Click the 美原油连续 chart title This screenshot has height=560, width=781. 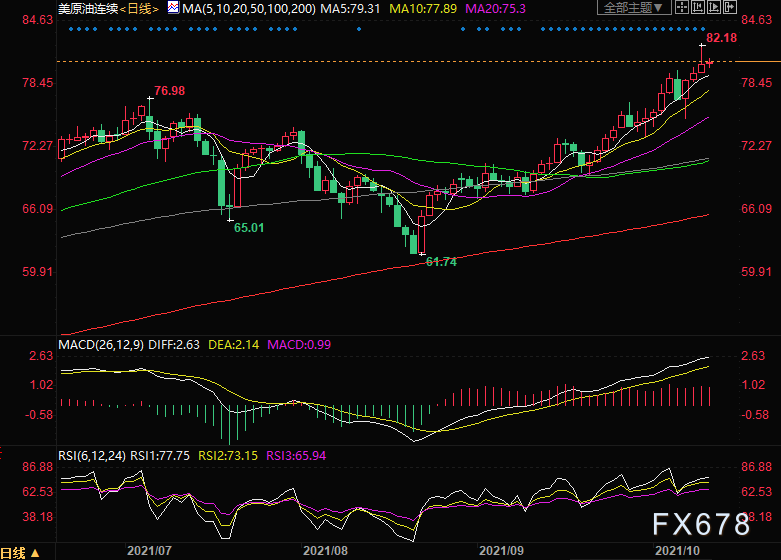(88, 8)
